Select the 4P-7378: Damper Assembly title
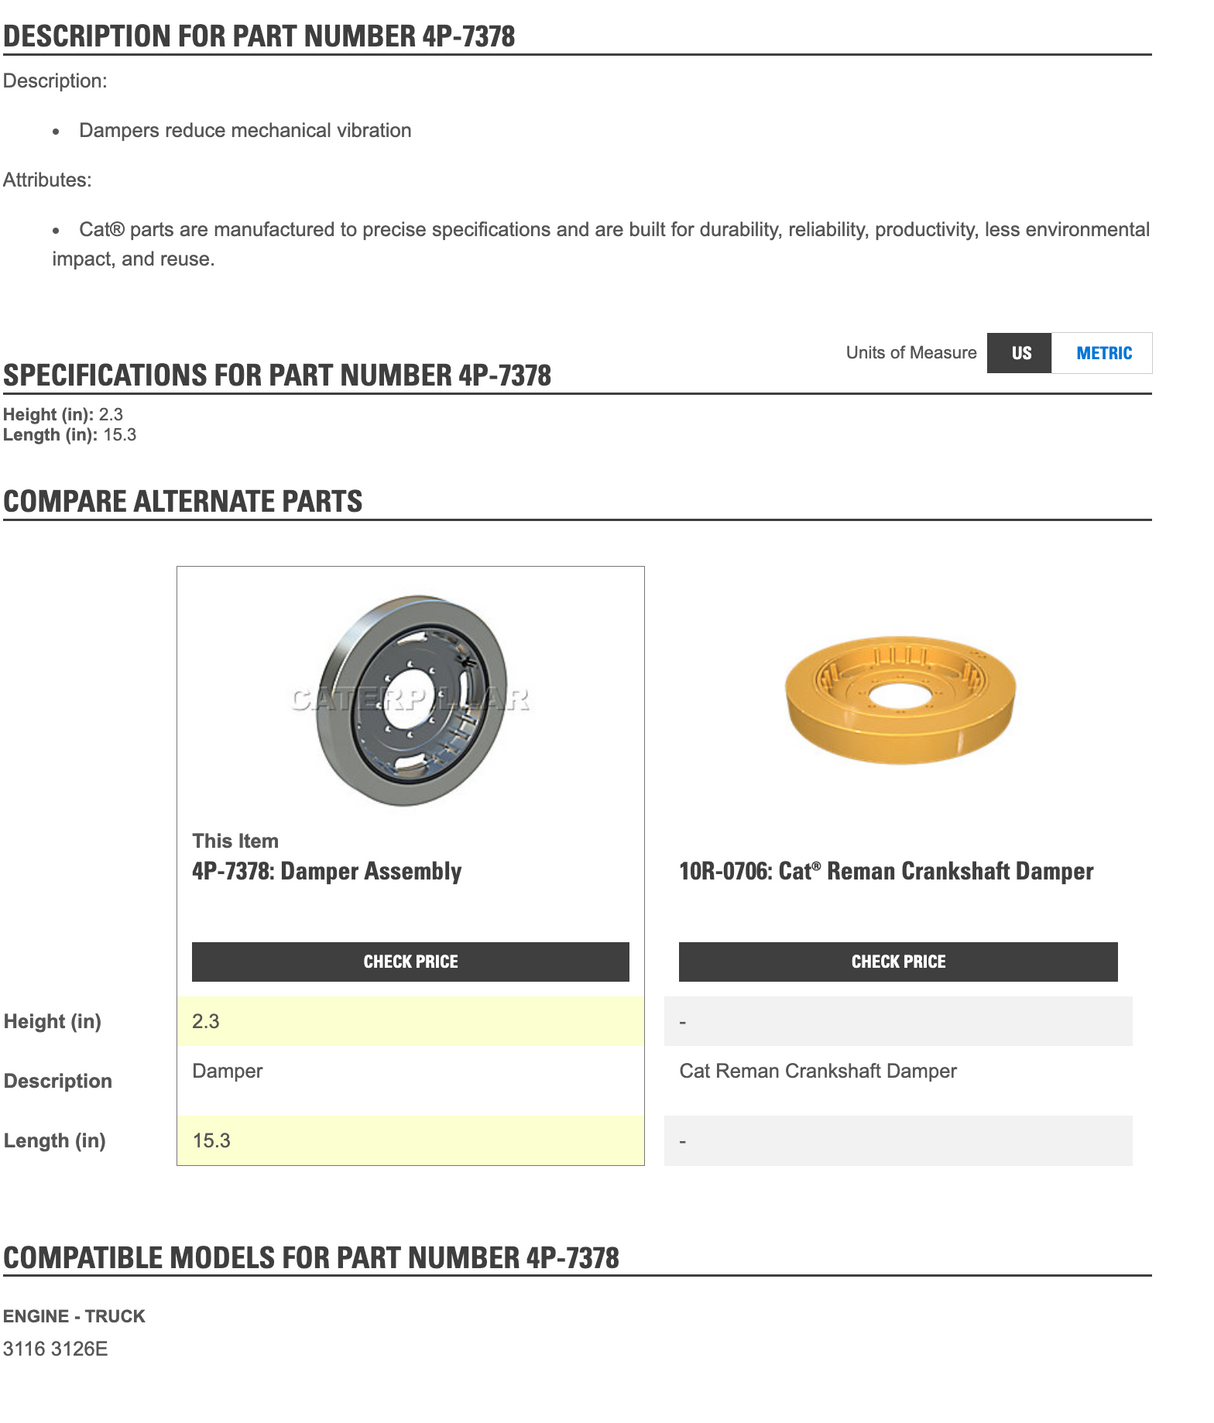The image size is (1214, 1423). [x=327, y=871]
